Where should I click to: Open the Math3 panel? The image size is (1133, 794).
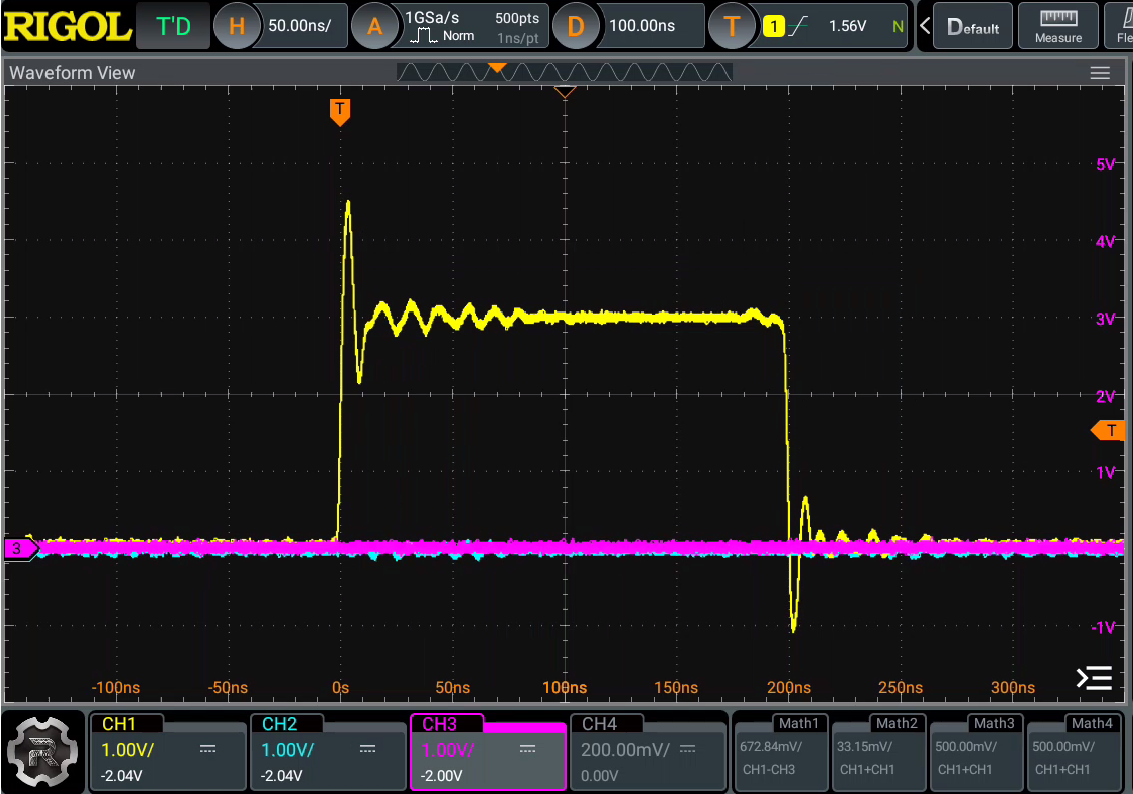point(976,753)
